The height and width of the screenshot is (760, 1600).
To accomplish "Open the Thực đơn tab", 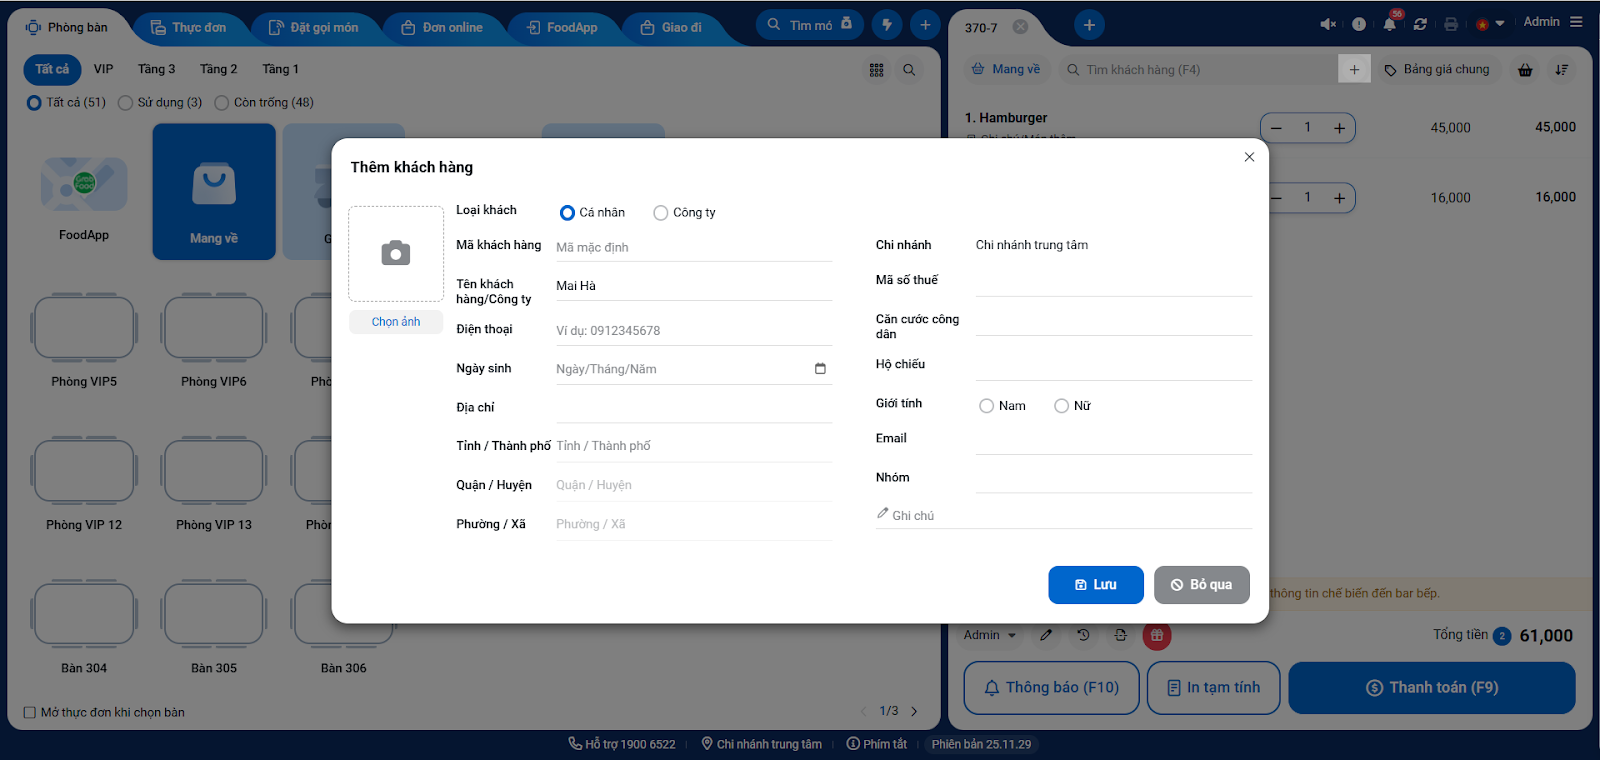I will [x=188, y=28].
